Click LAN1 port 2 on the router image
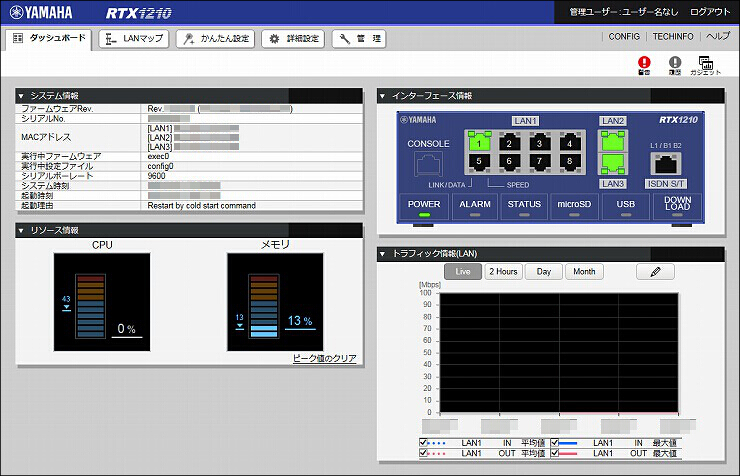Screen dimensions: 740x476 [509, 142]
